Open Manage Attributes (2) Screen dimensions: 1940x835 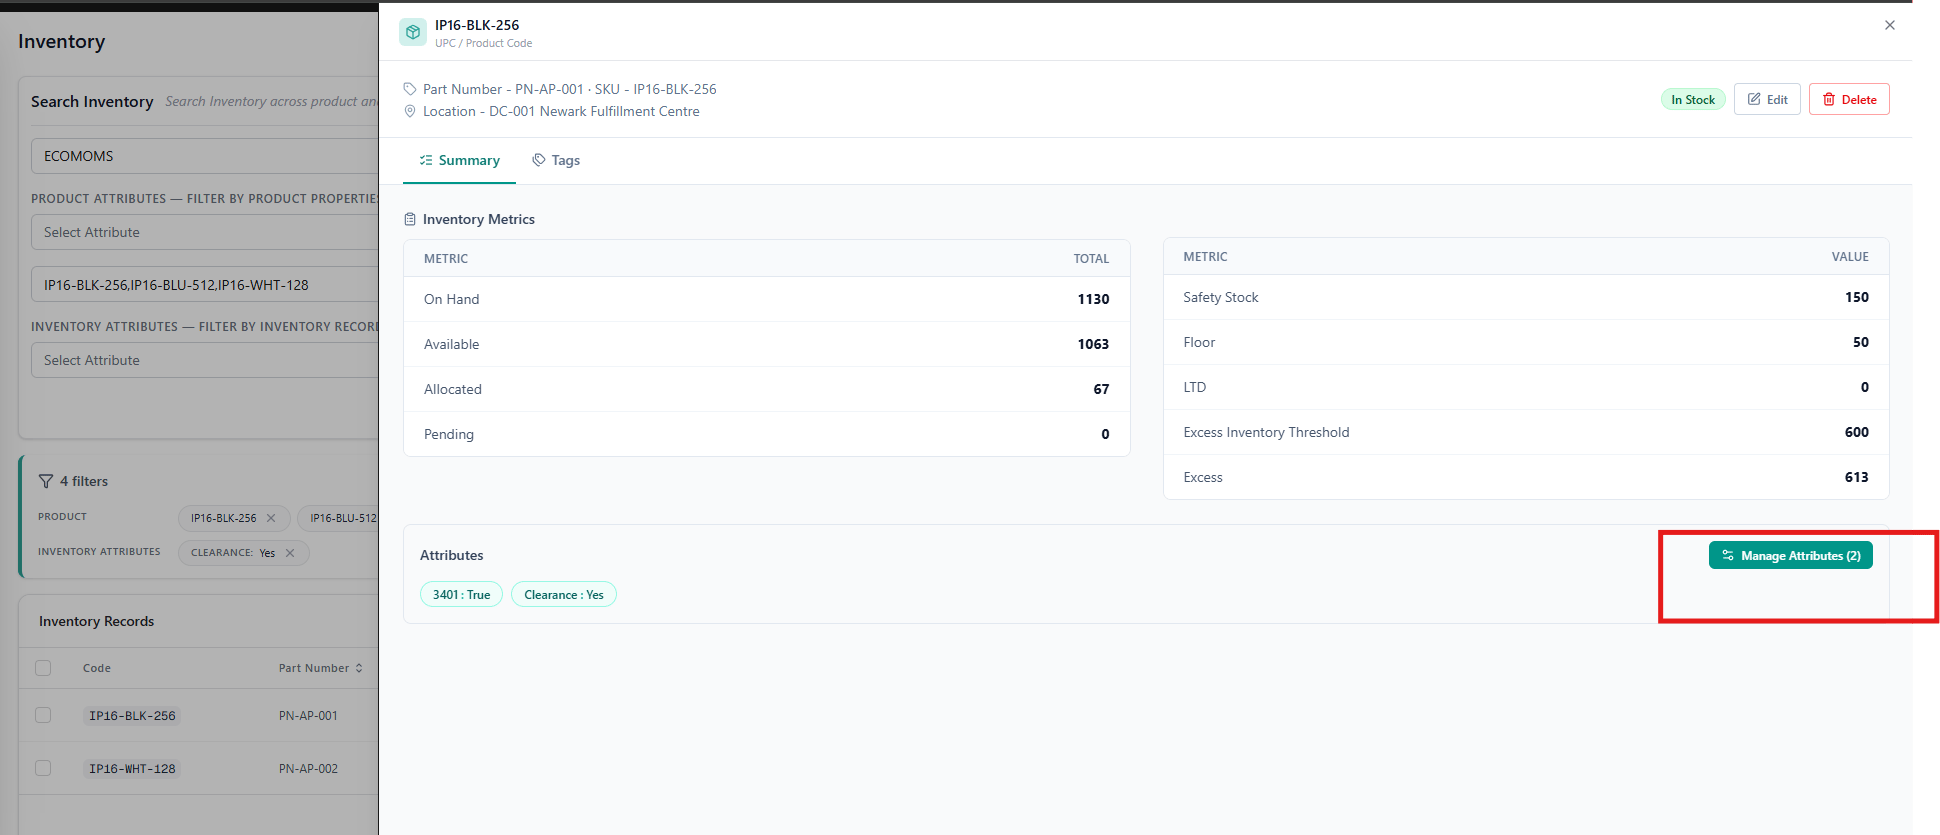1790,555
